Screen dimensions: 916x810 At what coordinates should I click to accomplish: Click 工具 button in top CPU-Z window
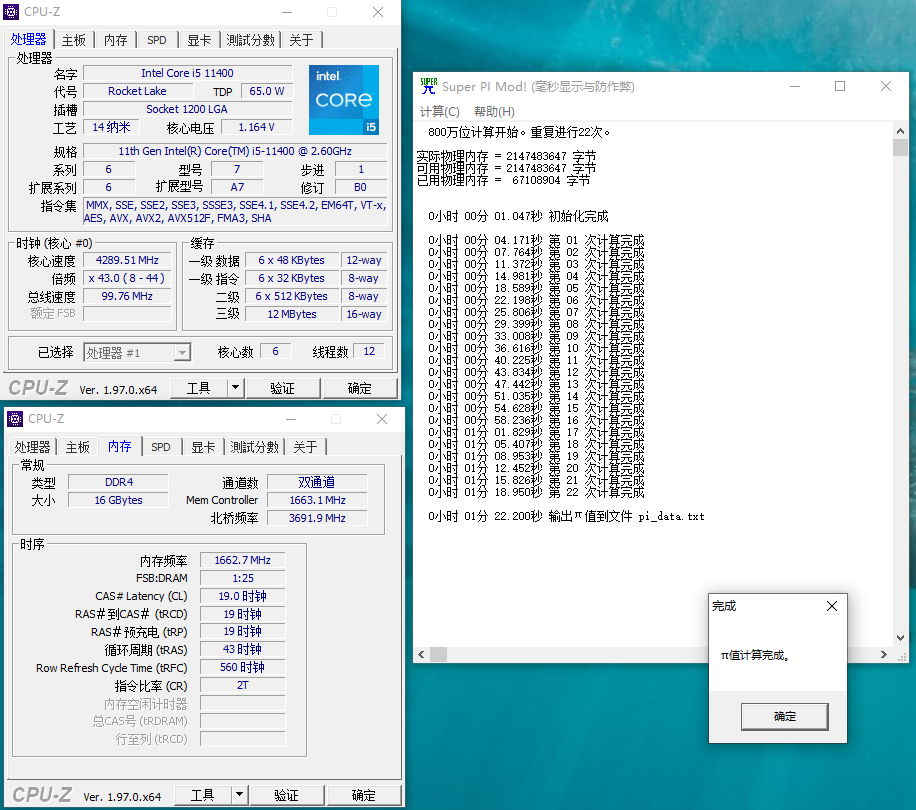coord(198,388)
